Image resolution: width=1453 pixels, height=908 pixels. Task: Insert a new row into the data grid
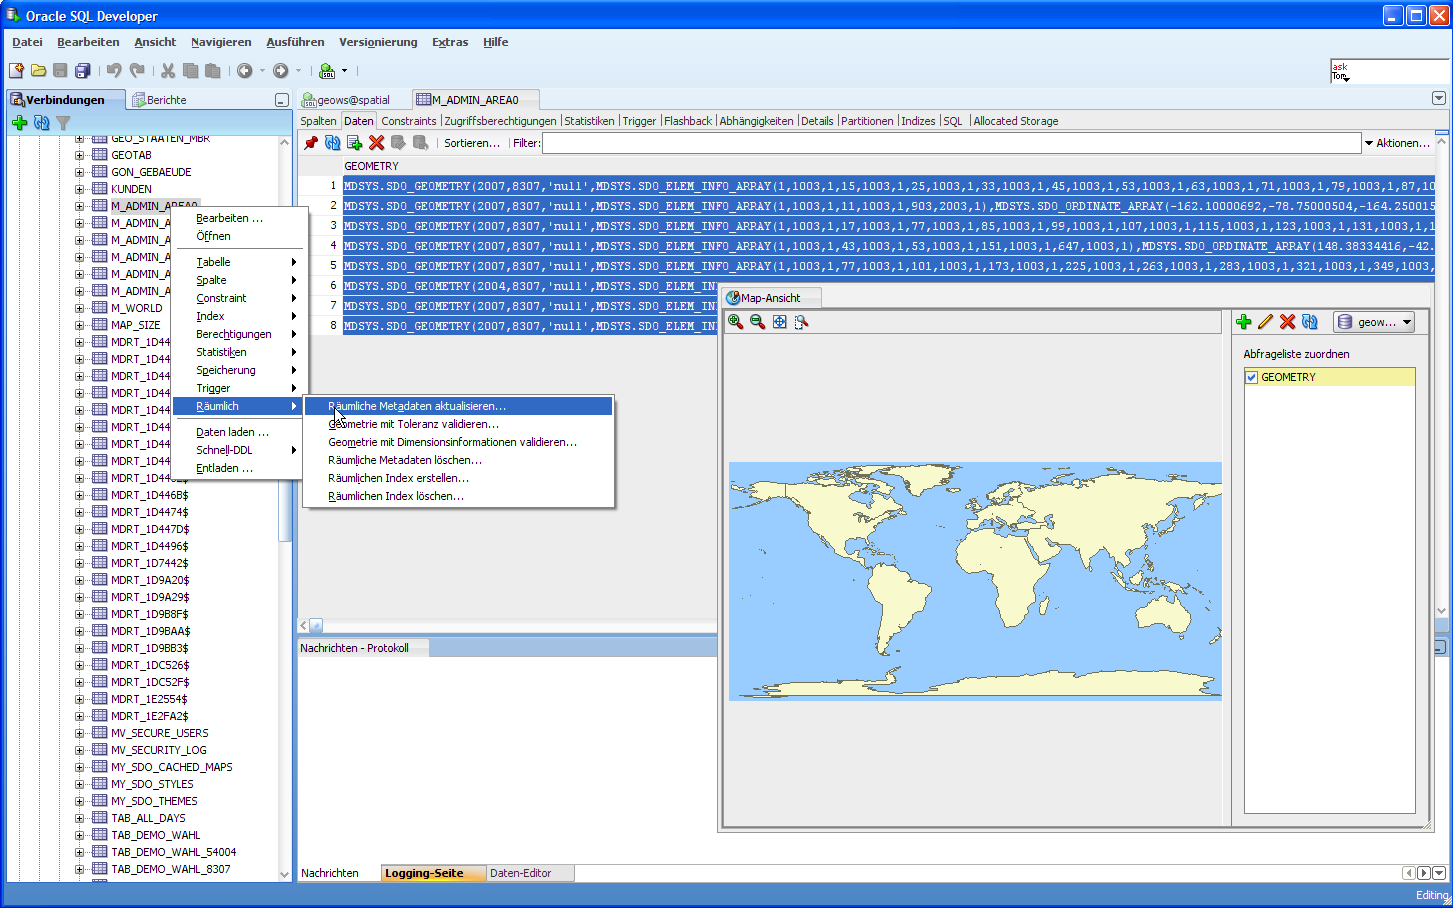coord(354,143)
